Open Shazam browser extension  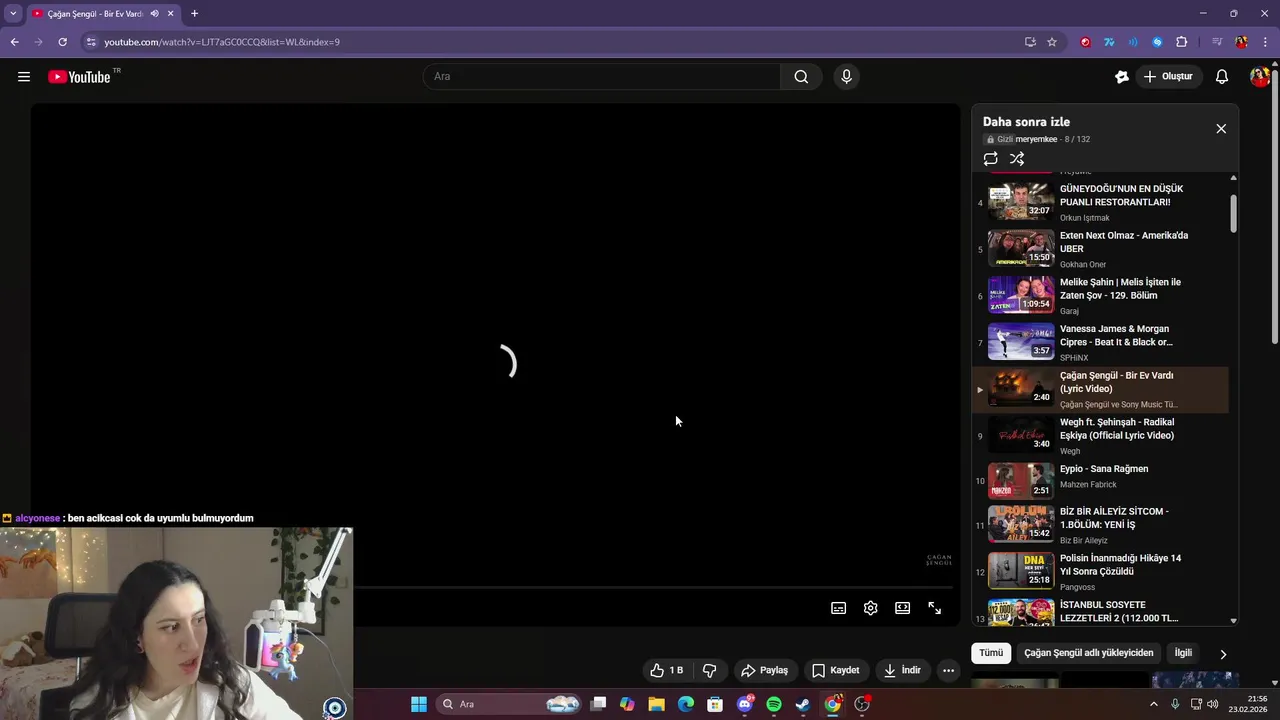1157,42
